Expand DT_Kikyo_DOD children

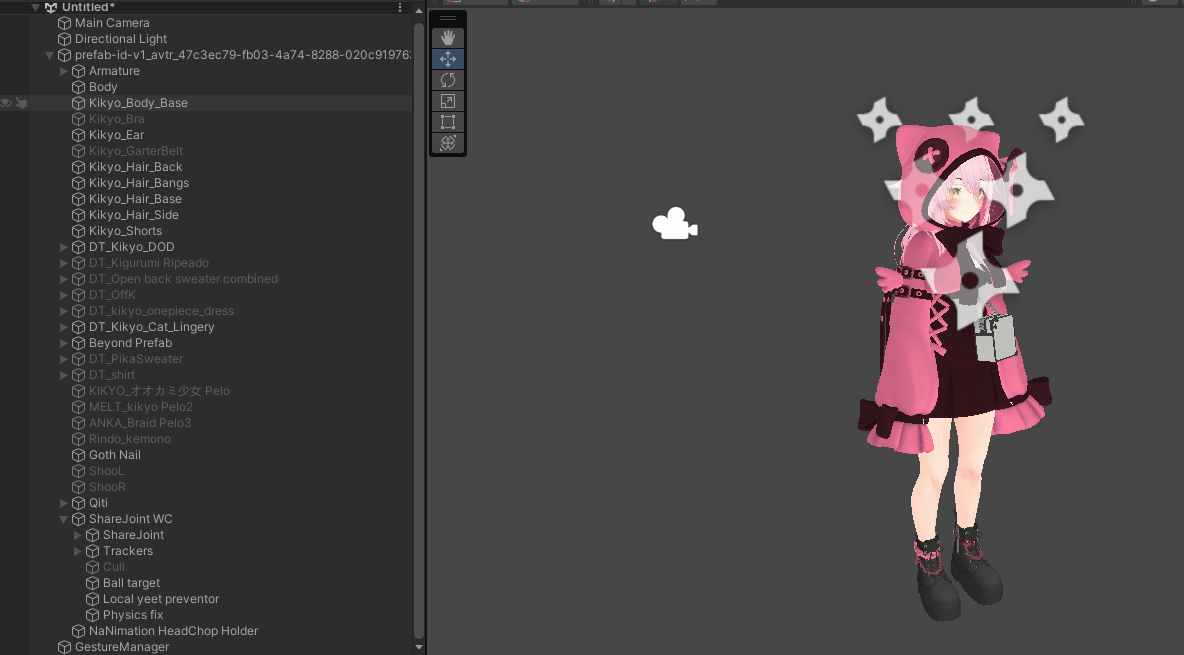[63, 247]
